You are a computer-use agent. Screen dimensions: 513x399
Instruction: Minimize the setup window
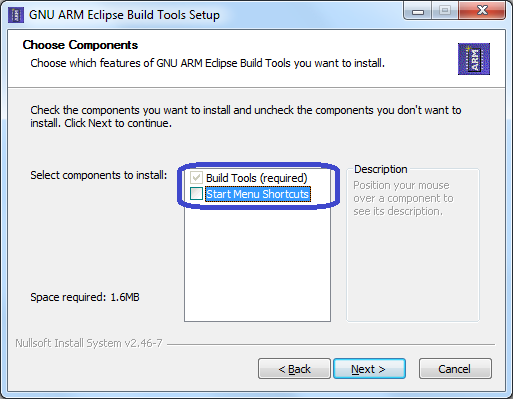coord(418,12)
